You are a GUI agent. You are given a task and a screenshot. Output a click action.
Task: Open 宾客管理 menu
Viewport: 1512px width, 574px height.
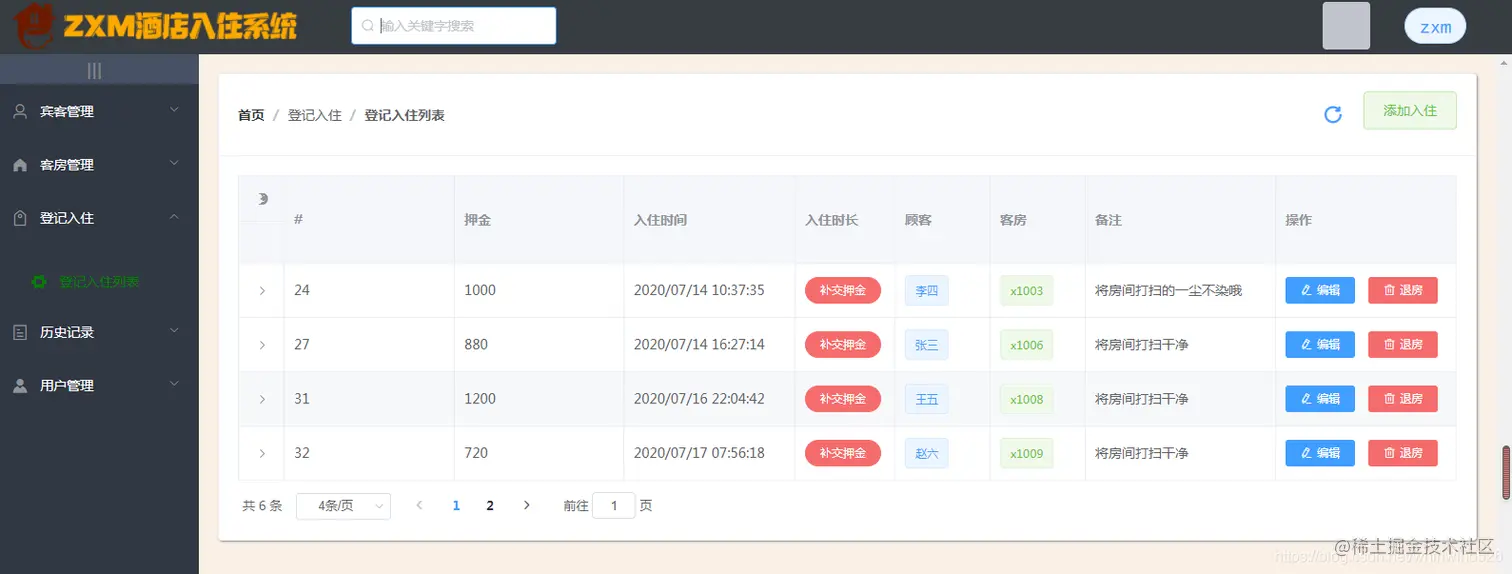tap(99, 111)
